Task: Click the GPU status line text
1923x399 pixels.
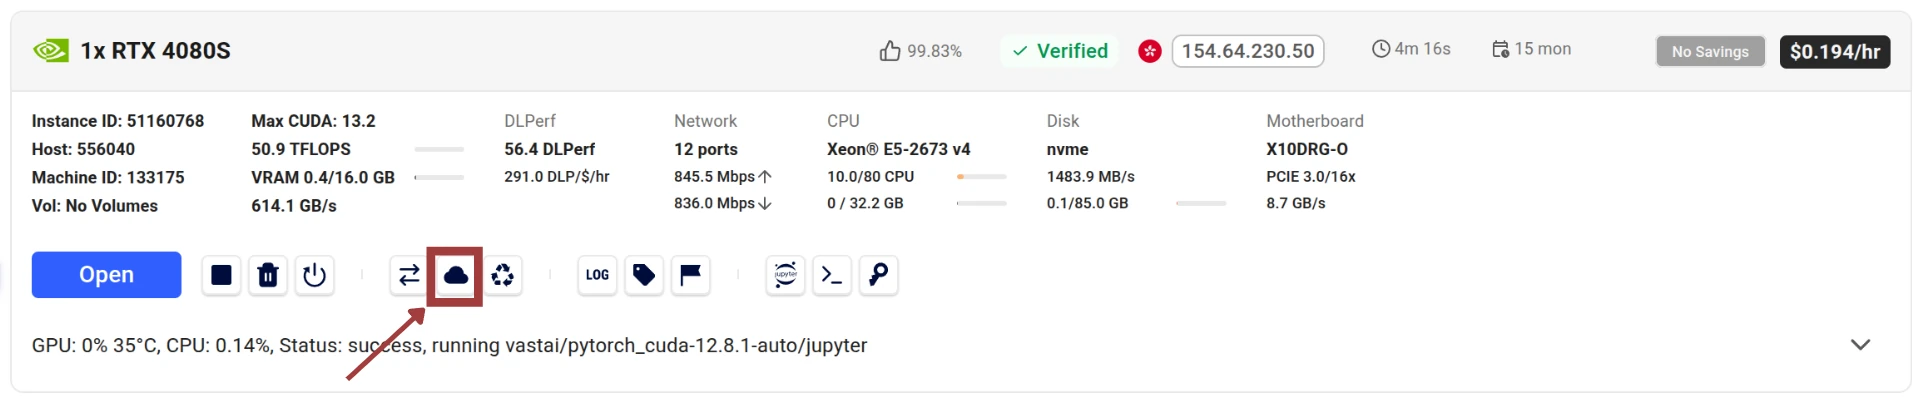Action: click(x=449, y=346)
